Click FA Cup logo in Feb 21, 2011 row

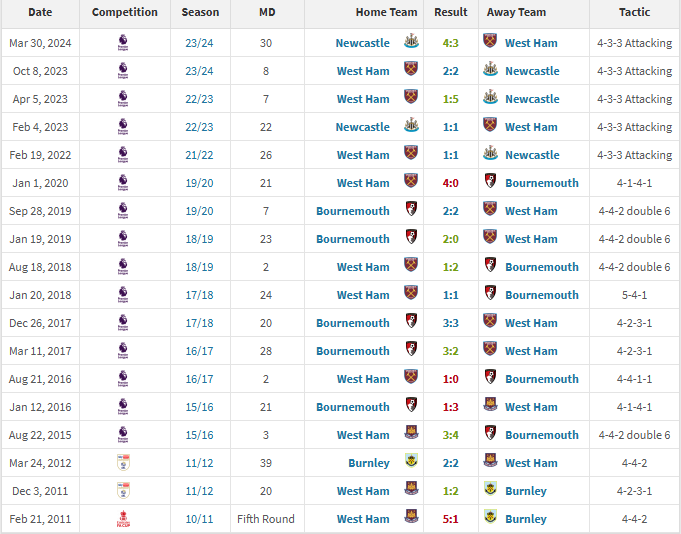tap(124, 518)
